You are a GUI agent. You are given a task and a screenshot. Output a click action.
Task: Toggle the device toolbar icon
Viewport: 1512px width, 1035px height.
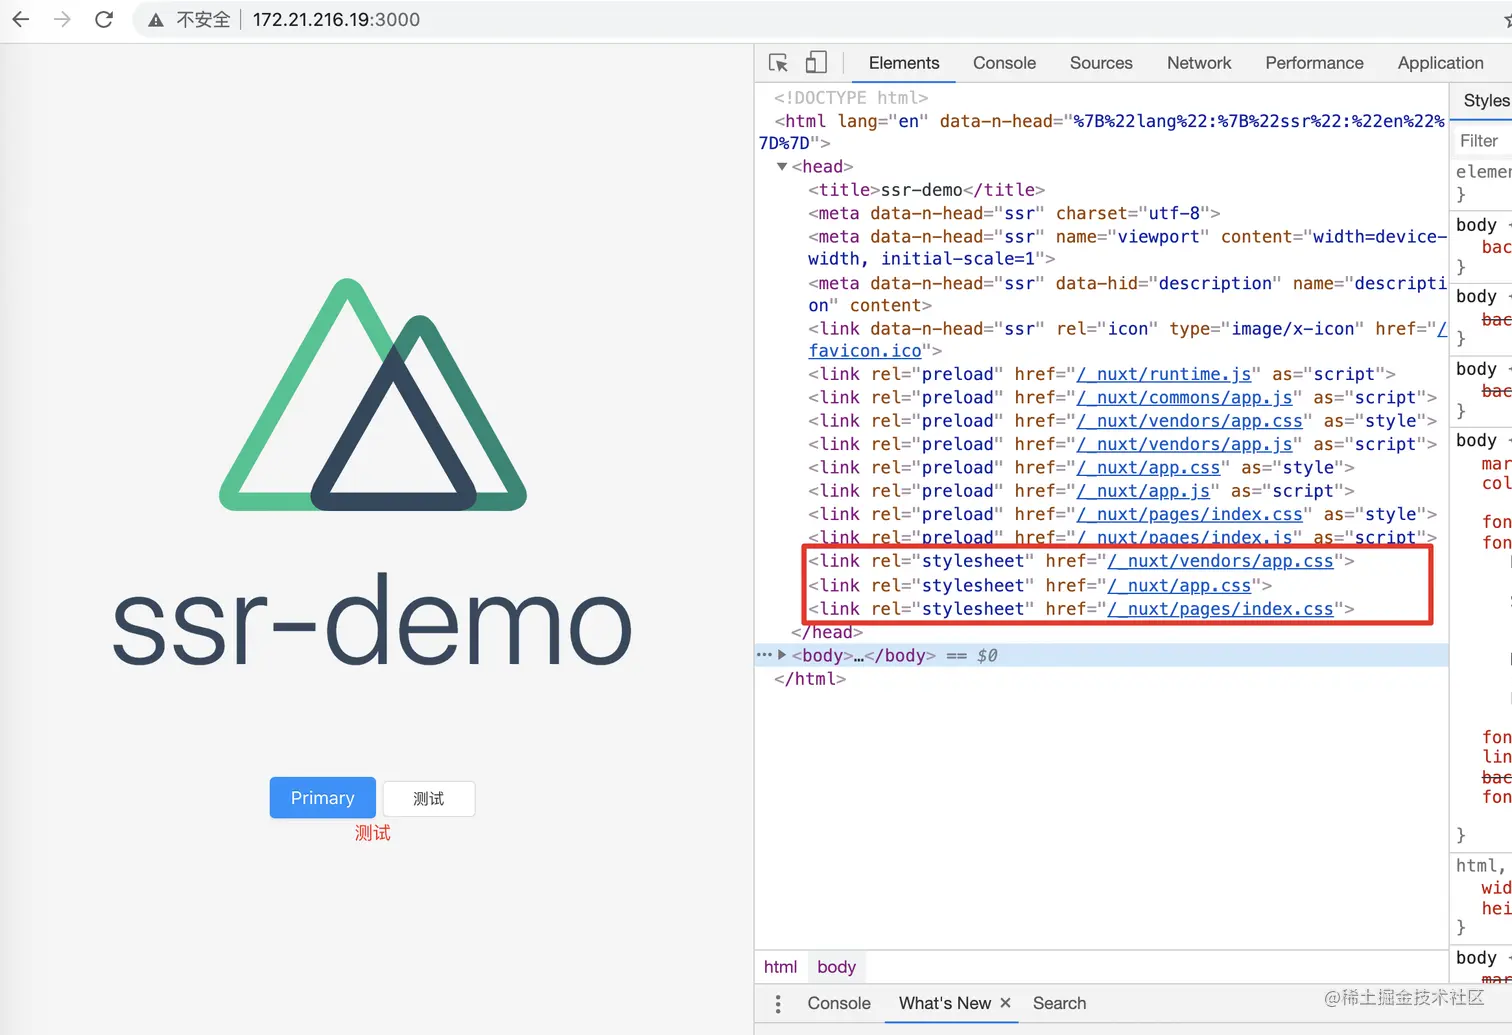point(816,63)
